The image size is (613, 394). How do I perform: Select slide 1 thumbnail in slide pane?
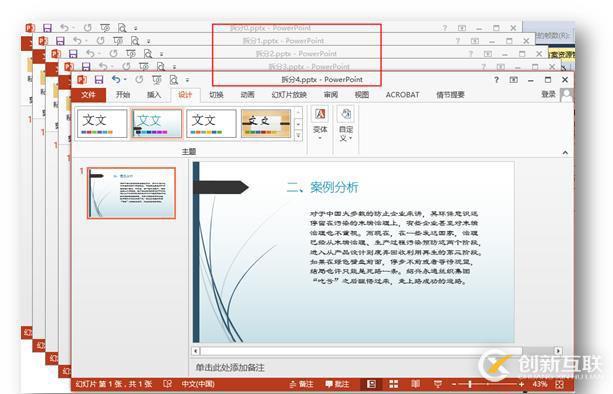pyautogui.click(x=131, y=193)
